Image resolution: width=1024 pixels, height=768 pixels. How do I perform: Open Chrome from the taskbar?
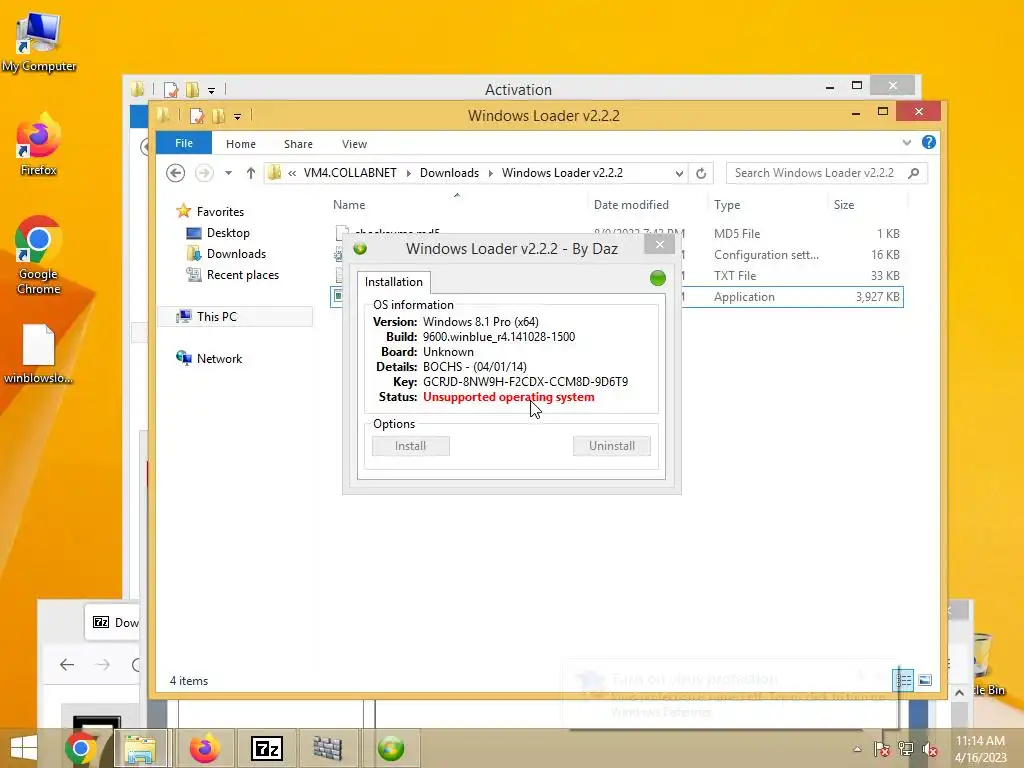tap(81, 748)
